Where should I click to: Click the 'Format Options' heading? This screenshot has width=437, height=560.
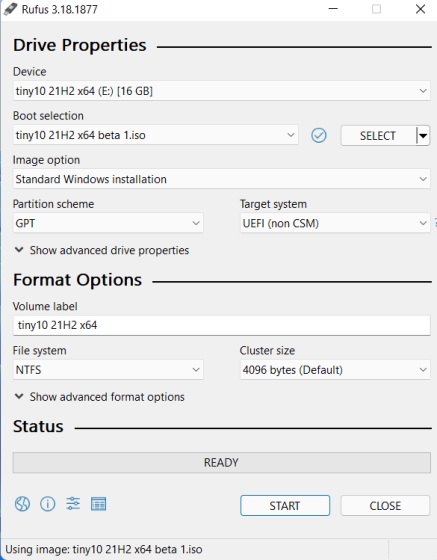[x=77, y=280]
